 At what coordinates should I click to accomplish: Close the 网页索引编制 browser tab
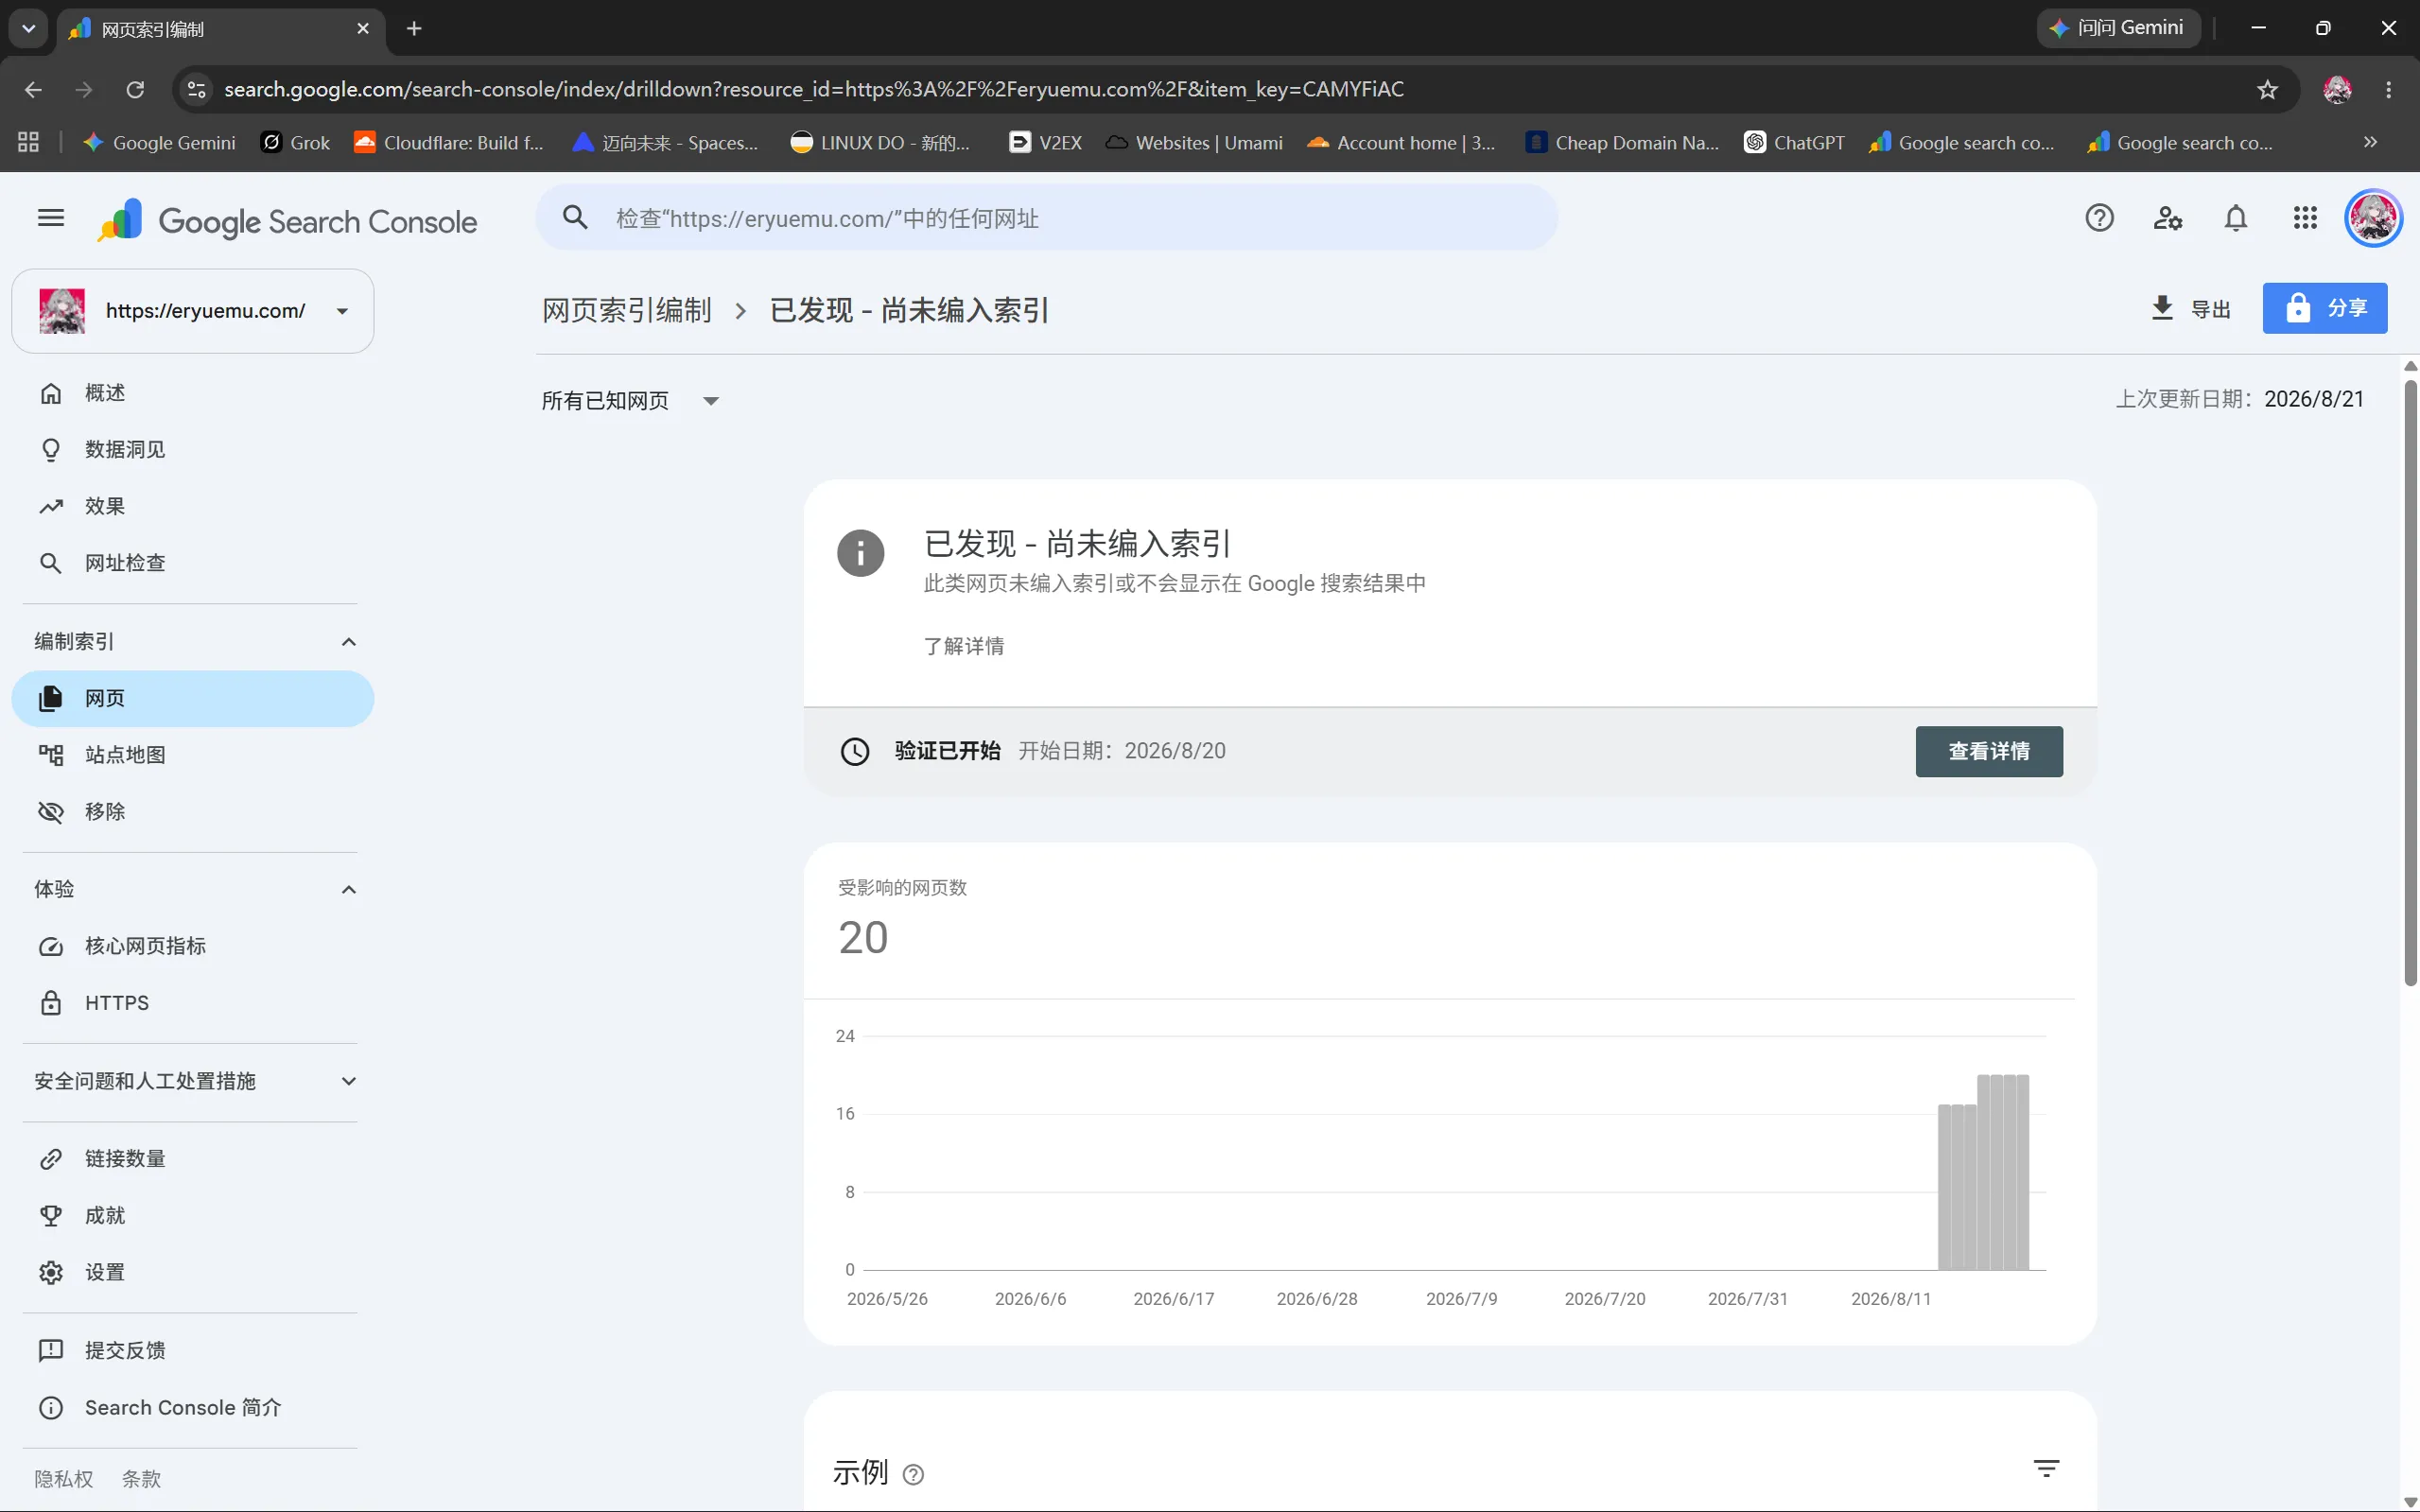click(x=363, y=29)
